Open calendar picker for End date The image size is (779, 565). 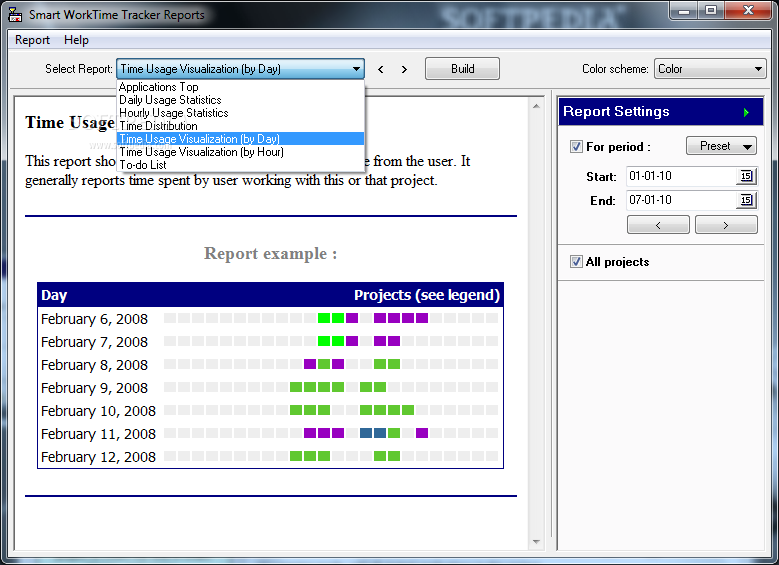(x=746, y=200)
